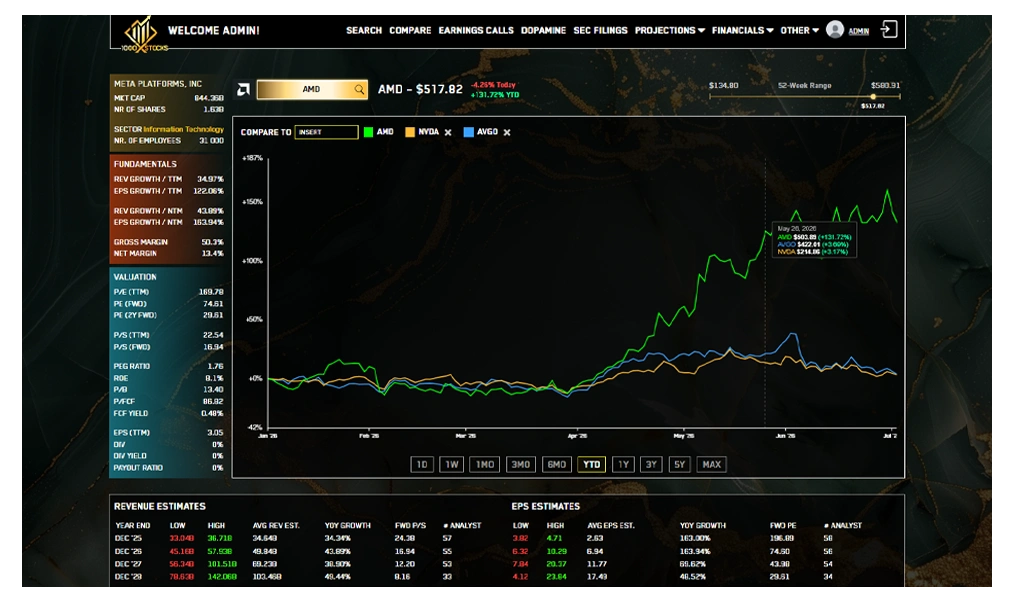
Task: Click the FCF Yield value 0.48%
Action: (x=212, y=414)
